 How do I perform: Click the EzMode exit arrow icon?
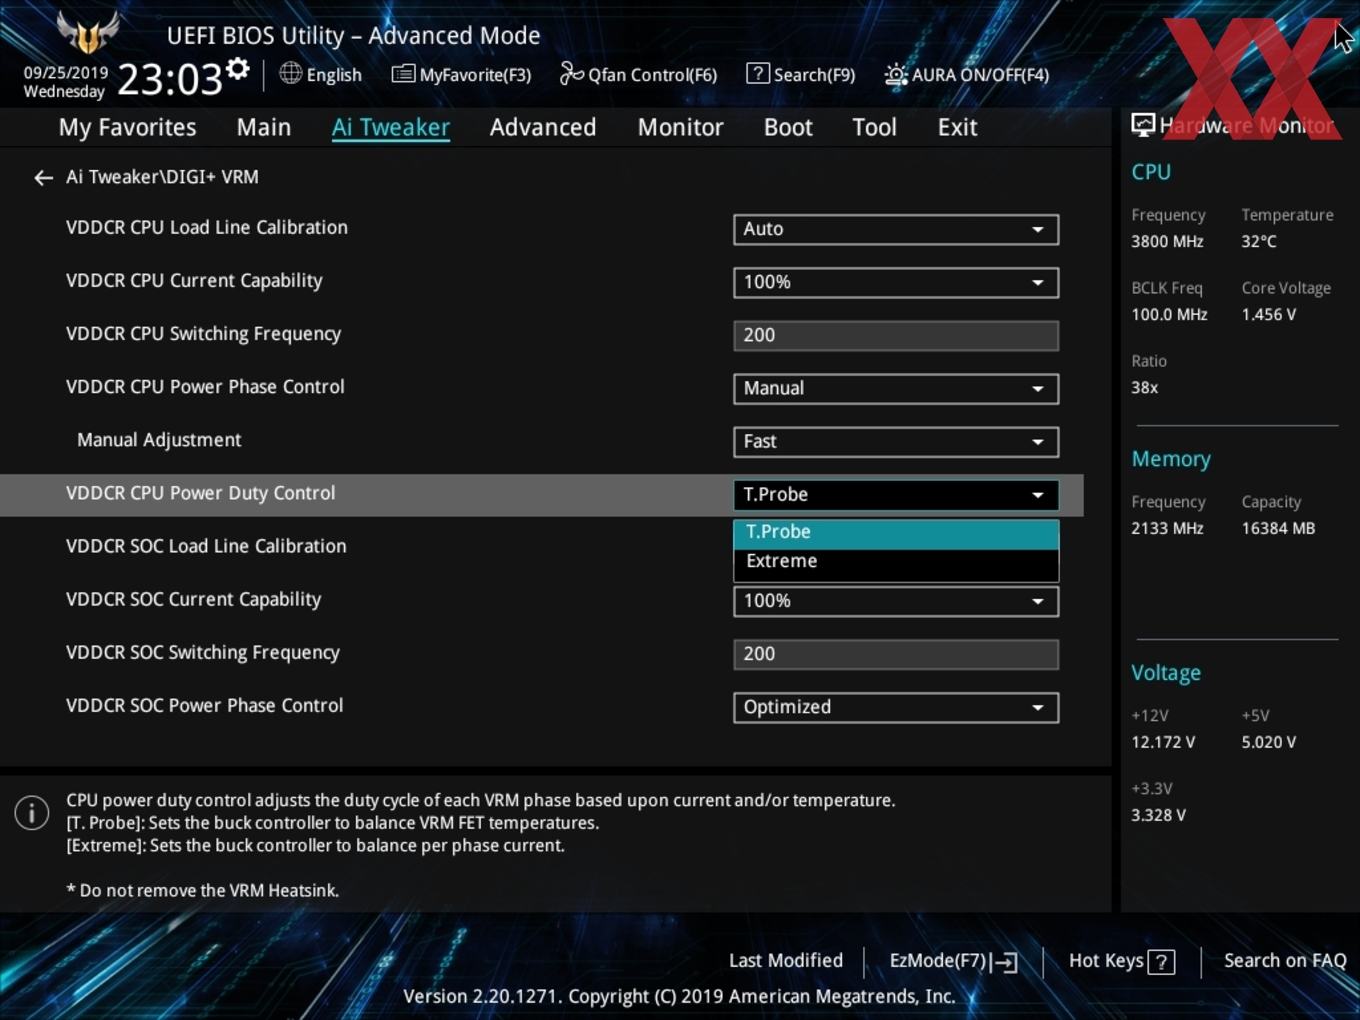pyautogui.click(x=1005, y=962)
